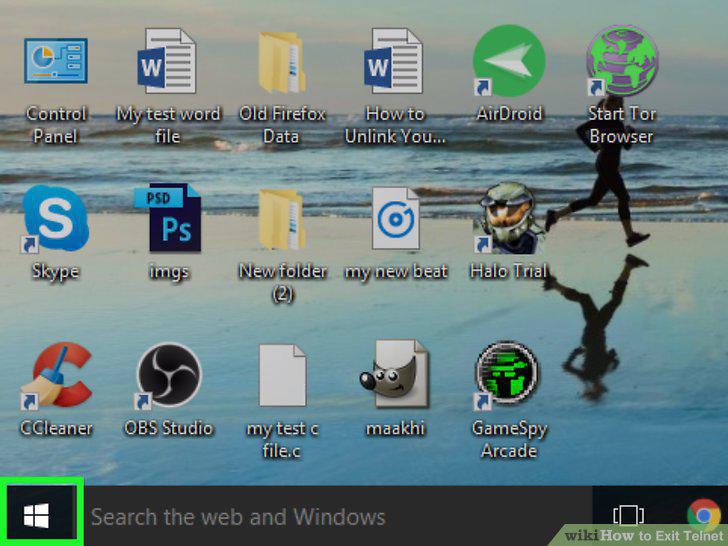Viewport: 728px width, 546px height.
Task: Click the imgs label text
Action: click(x=169, y=272)
